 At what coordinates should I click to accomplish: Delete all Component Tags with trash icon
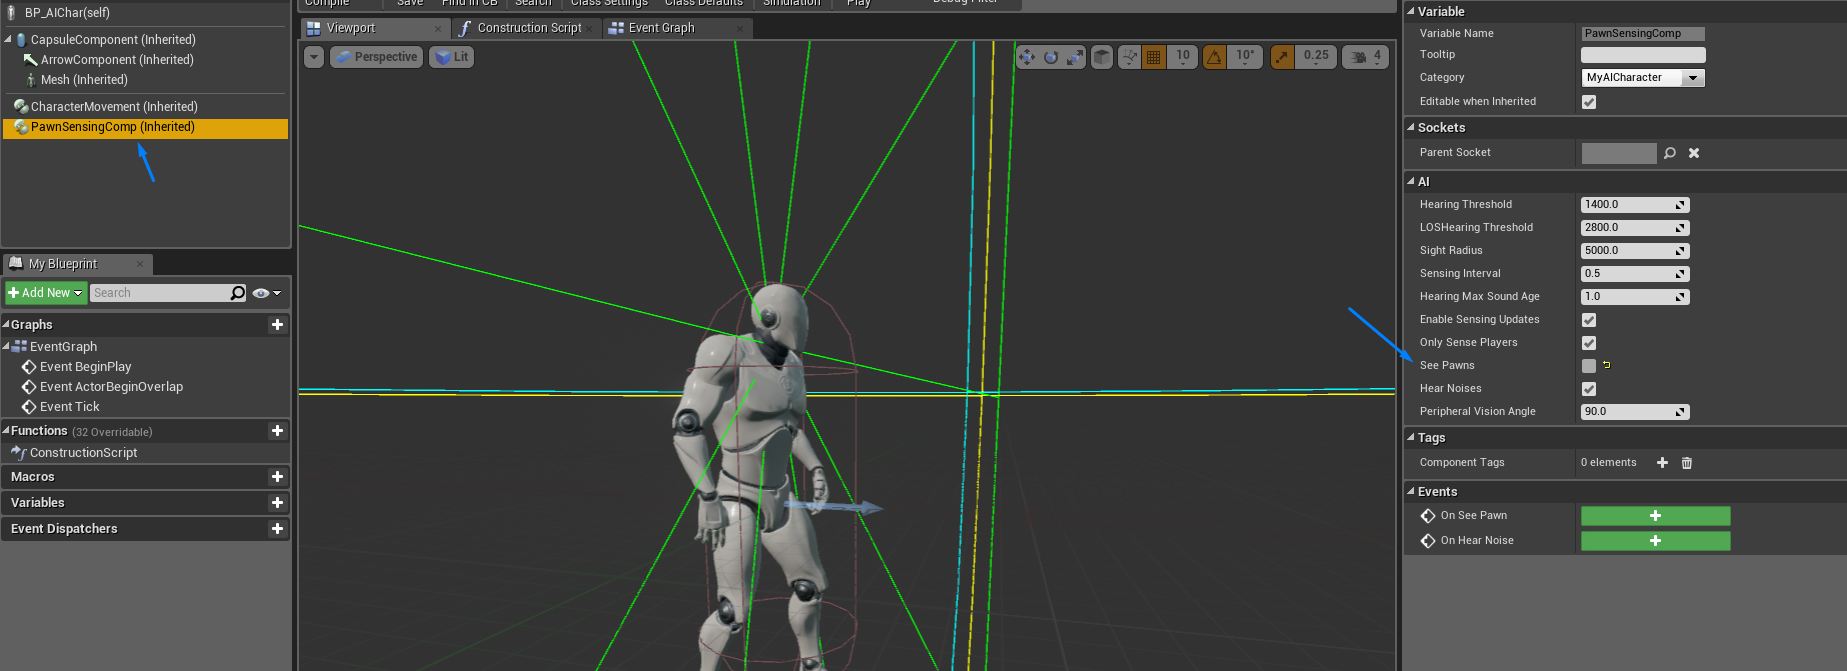(1687, 463)
